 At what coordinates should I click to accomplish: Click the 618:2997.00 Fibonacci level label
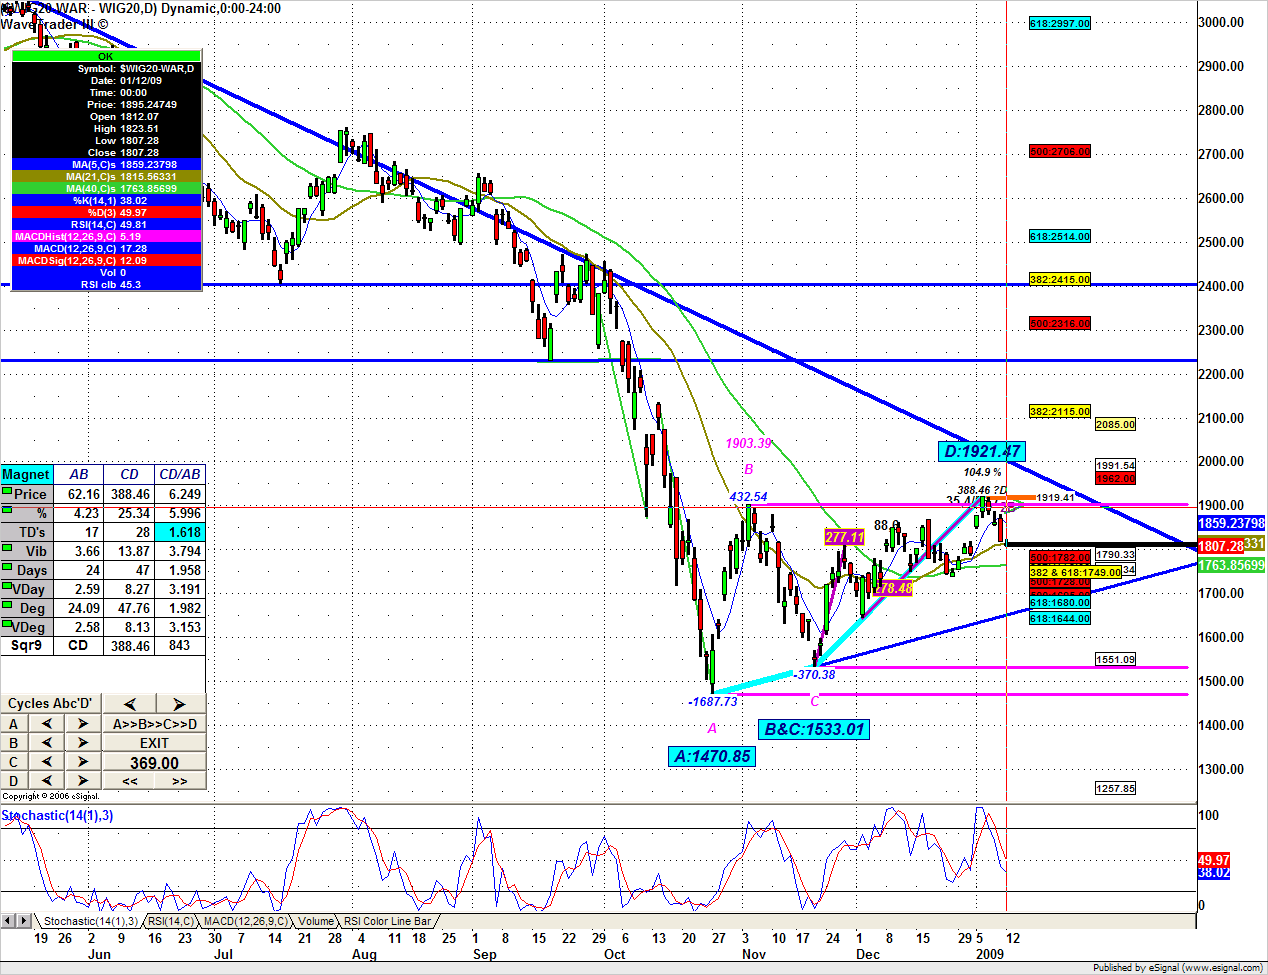tap(1060, 23)
